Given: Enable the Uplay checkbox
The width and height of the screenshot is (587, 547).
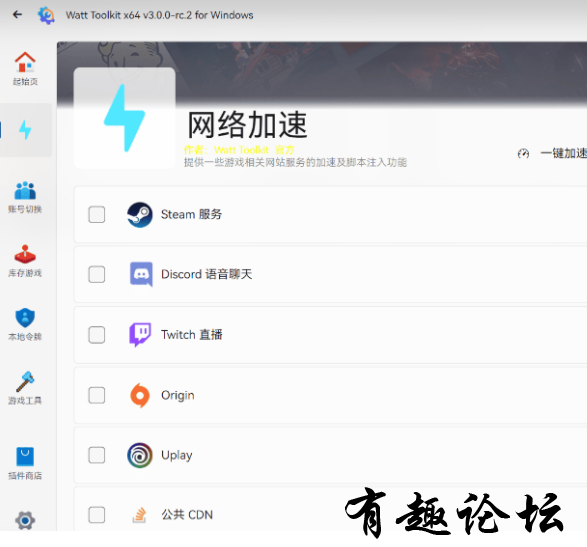Looking at the screenshot, I should (97, 455).
